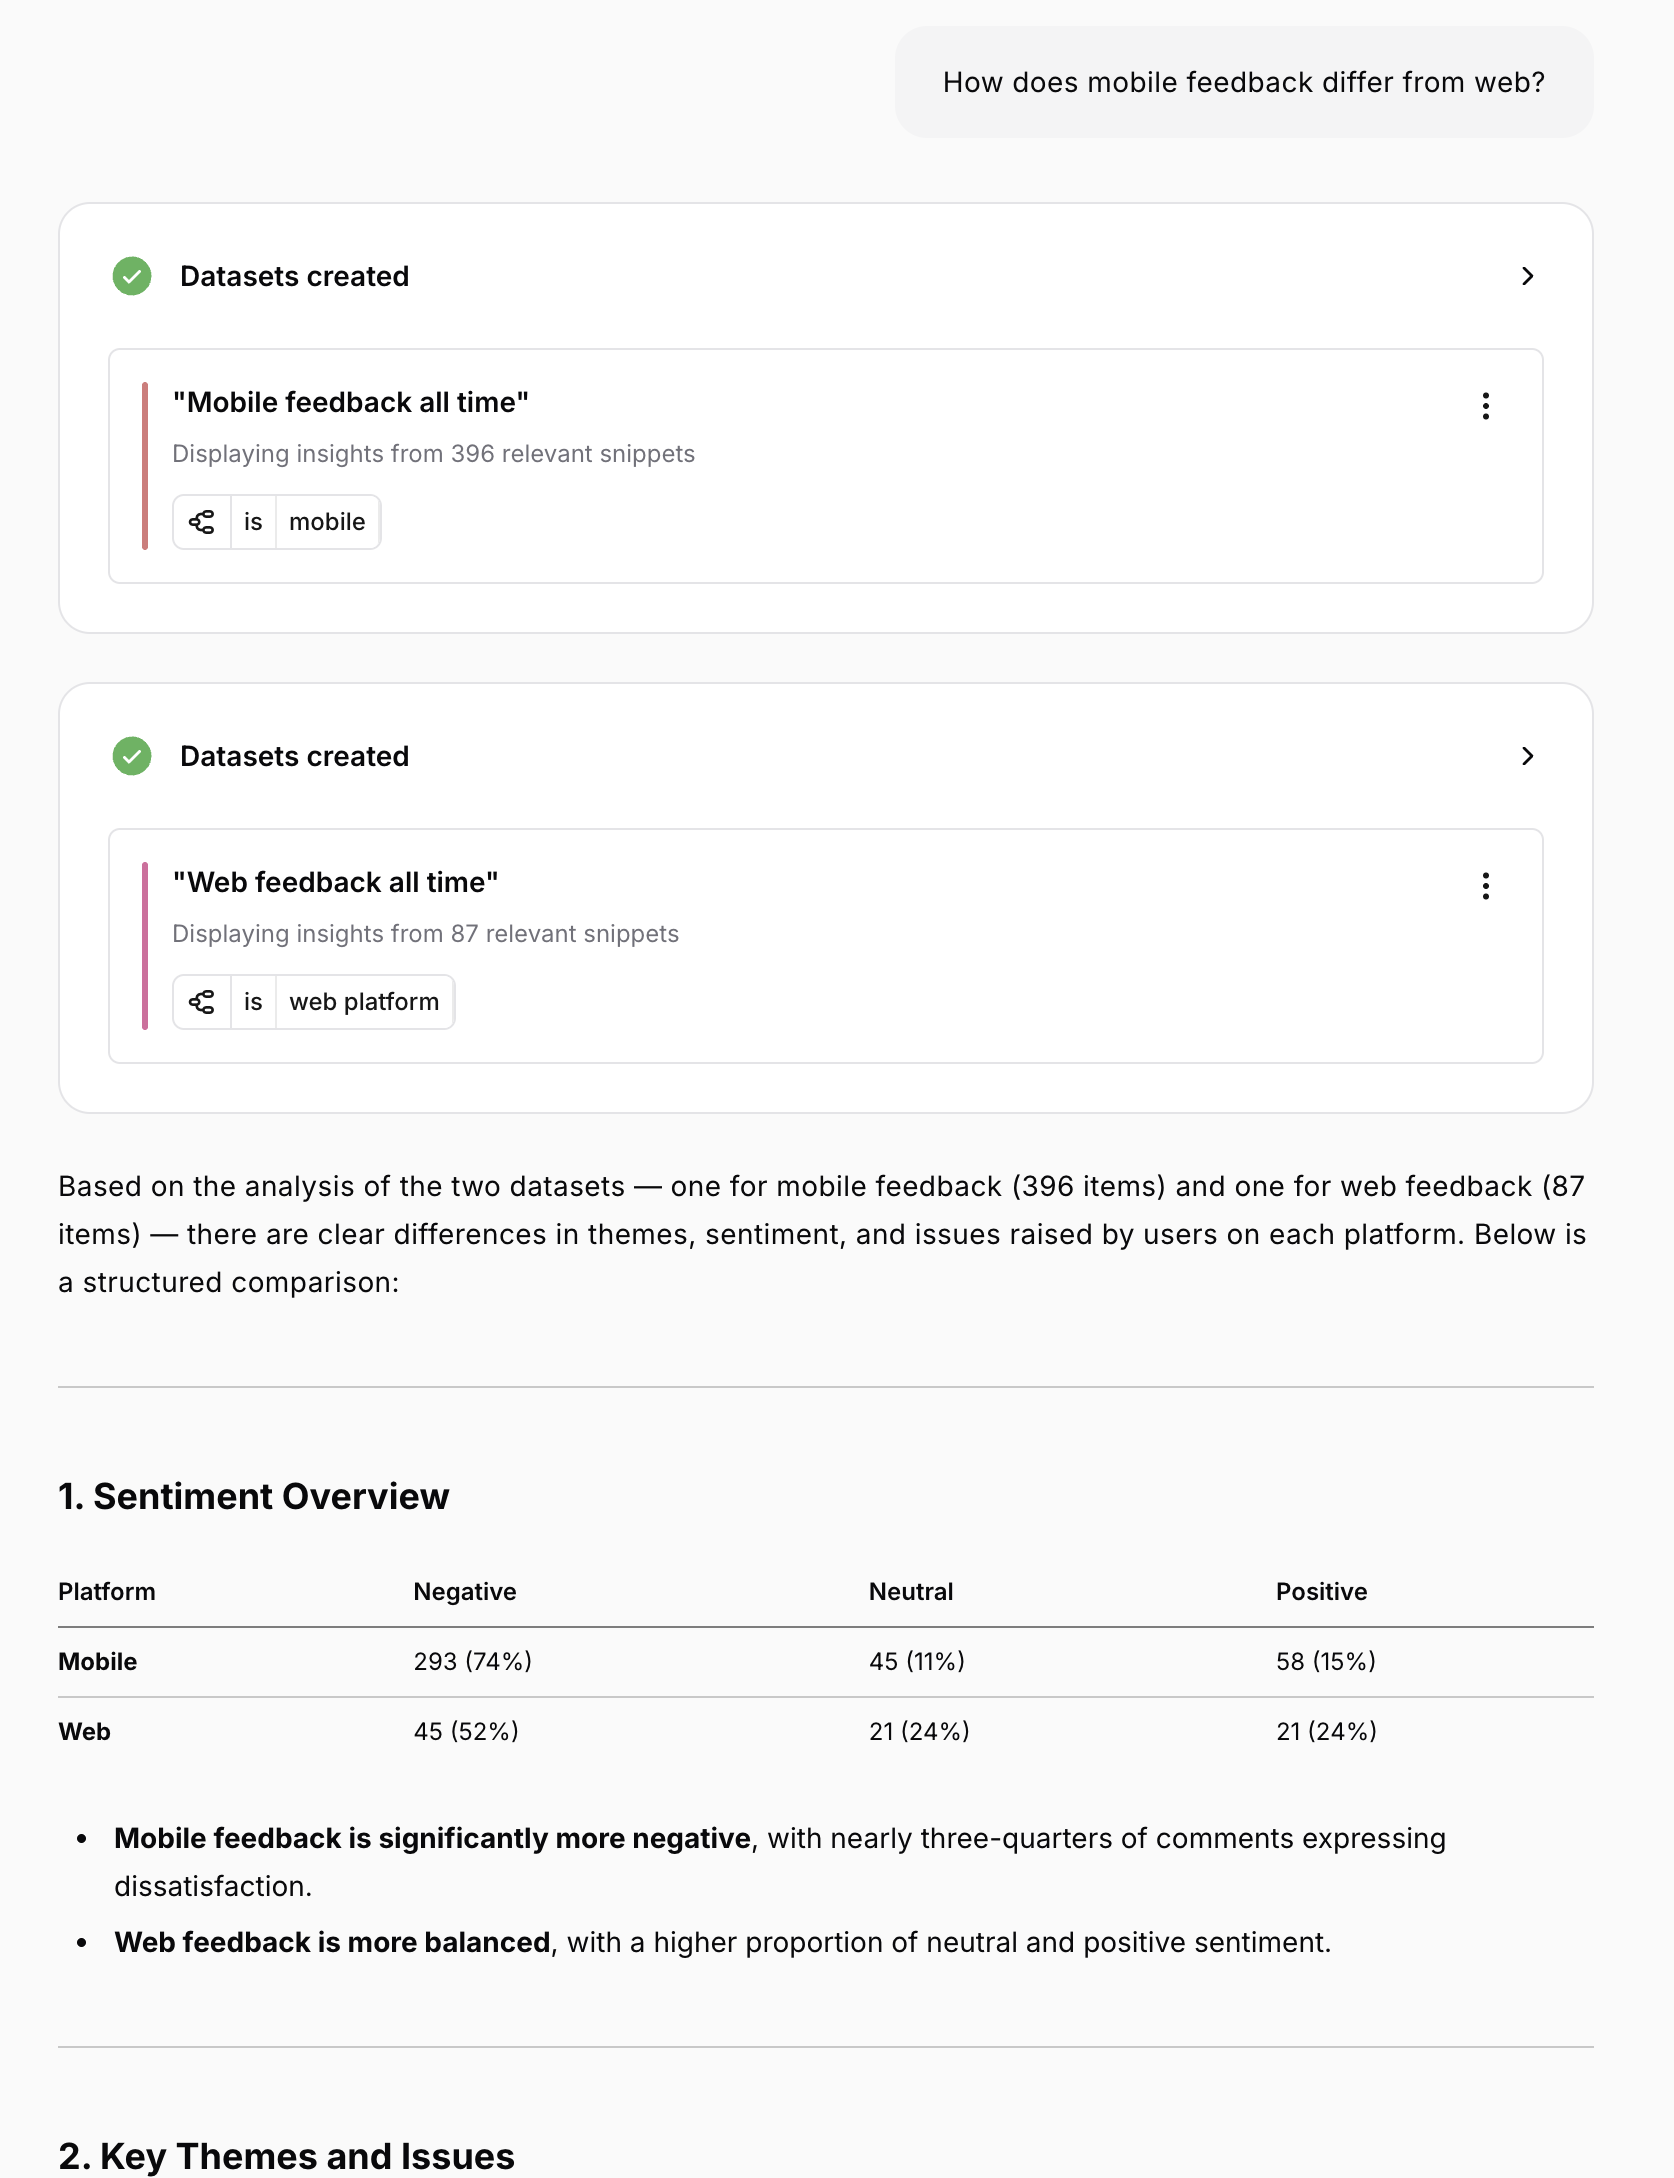The width and height of the screenshot is (1674, 2178).
Task: Open the "is" operator chip on the mobile filter
Action: (x=253, y=521)
